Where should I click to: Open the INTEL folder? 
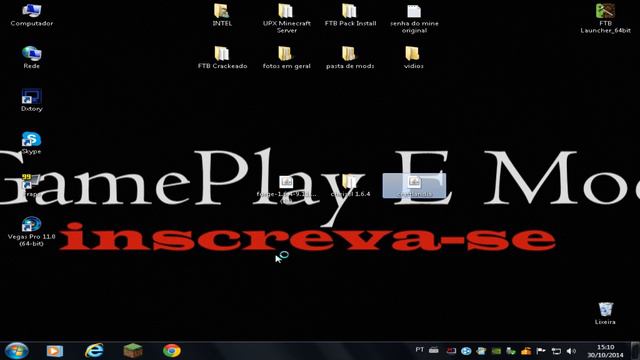pos(222,15)
